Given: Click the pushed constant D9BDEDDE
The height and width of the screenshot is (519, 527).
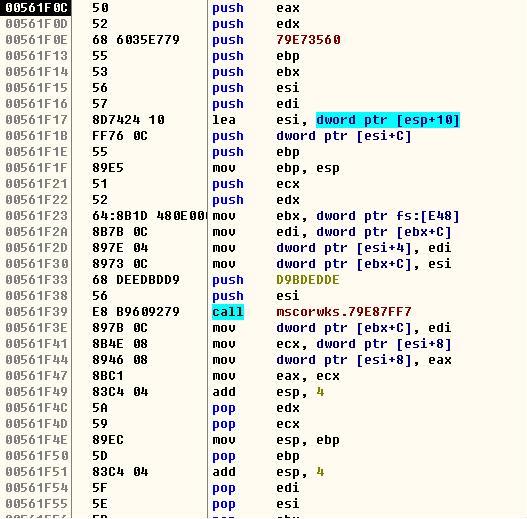Looking at the screenshot, I should pyautogui.click(x=308, y=280).
